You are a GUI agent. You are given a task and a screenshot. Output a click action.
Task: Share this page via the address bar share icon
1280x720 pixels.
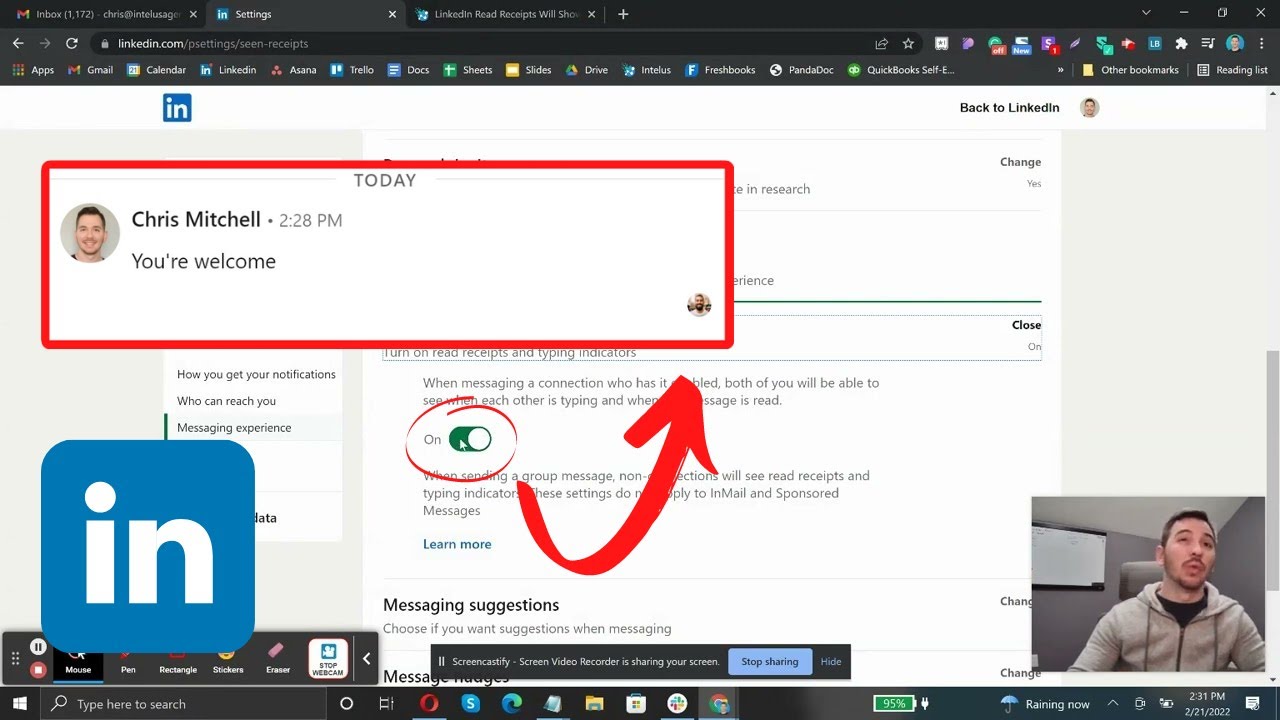coord(881,44)
